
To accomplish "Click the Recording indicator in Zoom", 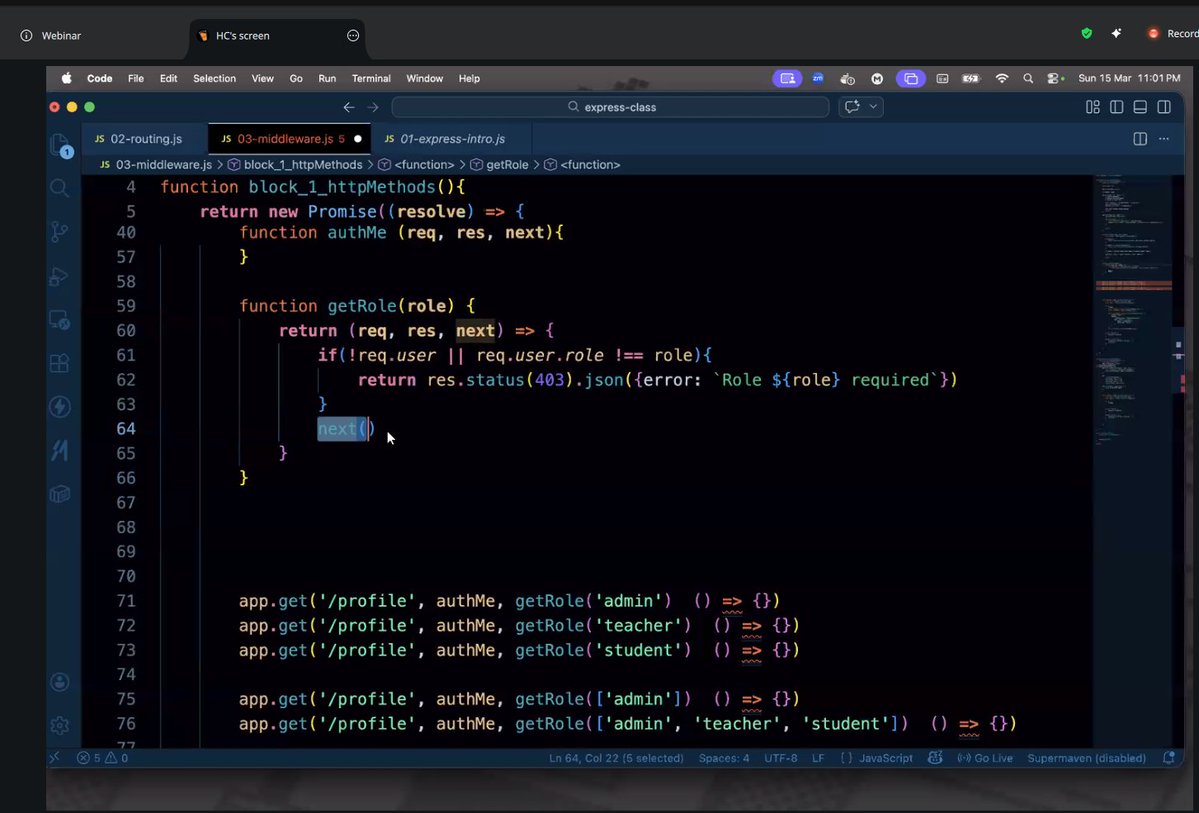I will (1172, 34).
